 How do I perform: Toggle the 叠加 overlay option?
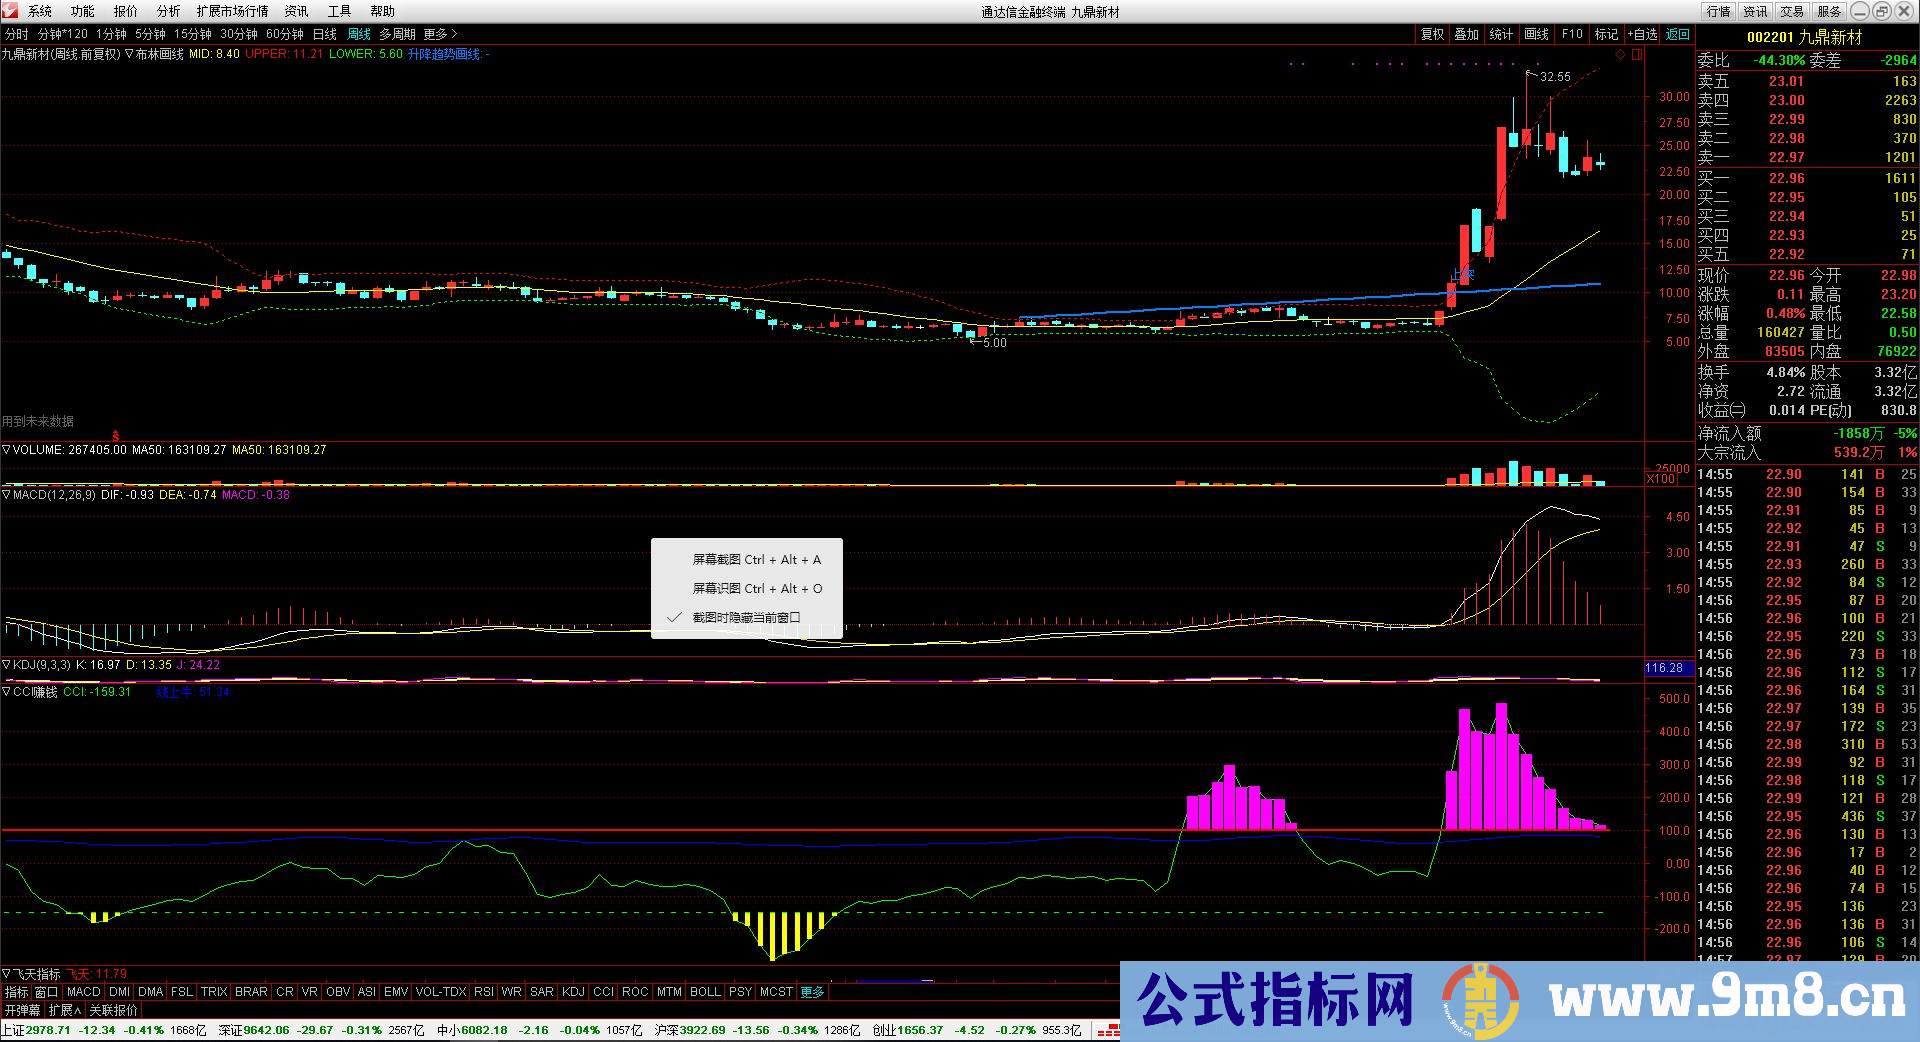(1466, 34)
